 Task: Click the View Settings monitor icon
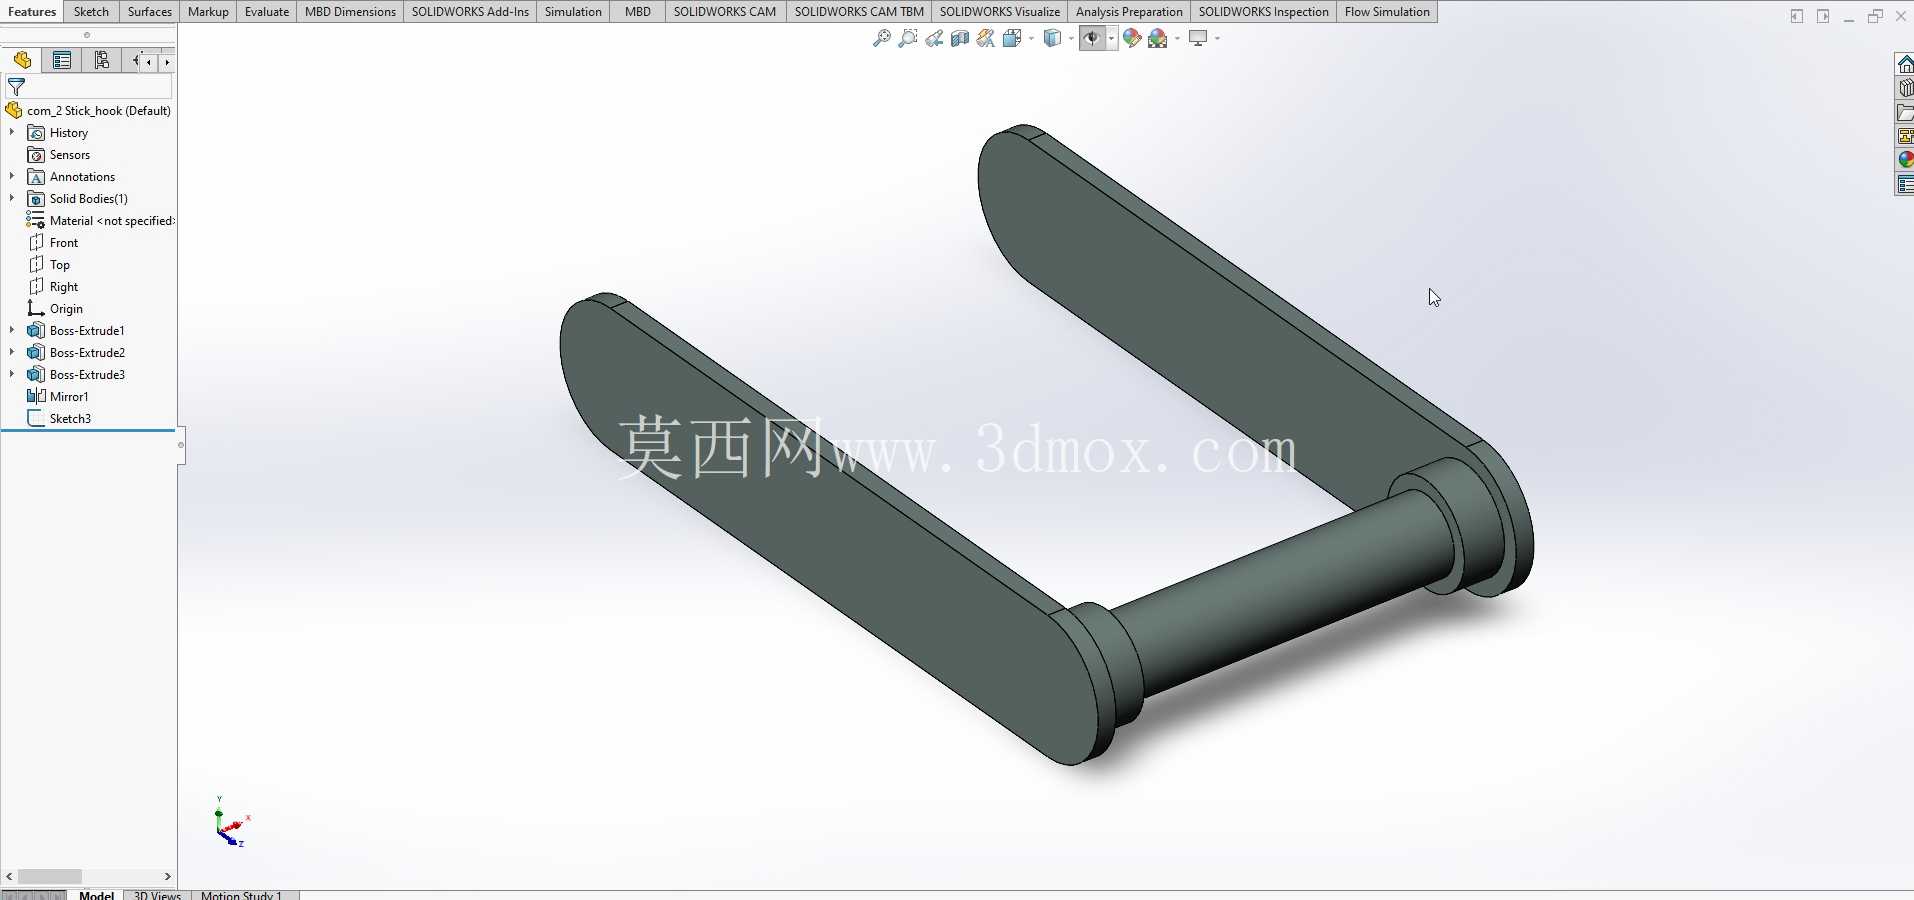[1198, 38]
